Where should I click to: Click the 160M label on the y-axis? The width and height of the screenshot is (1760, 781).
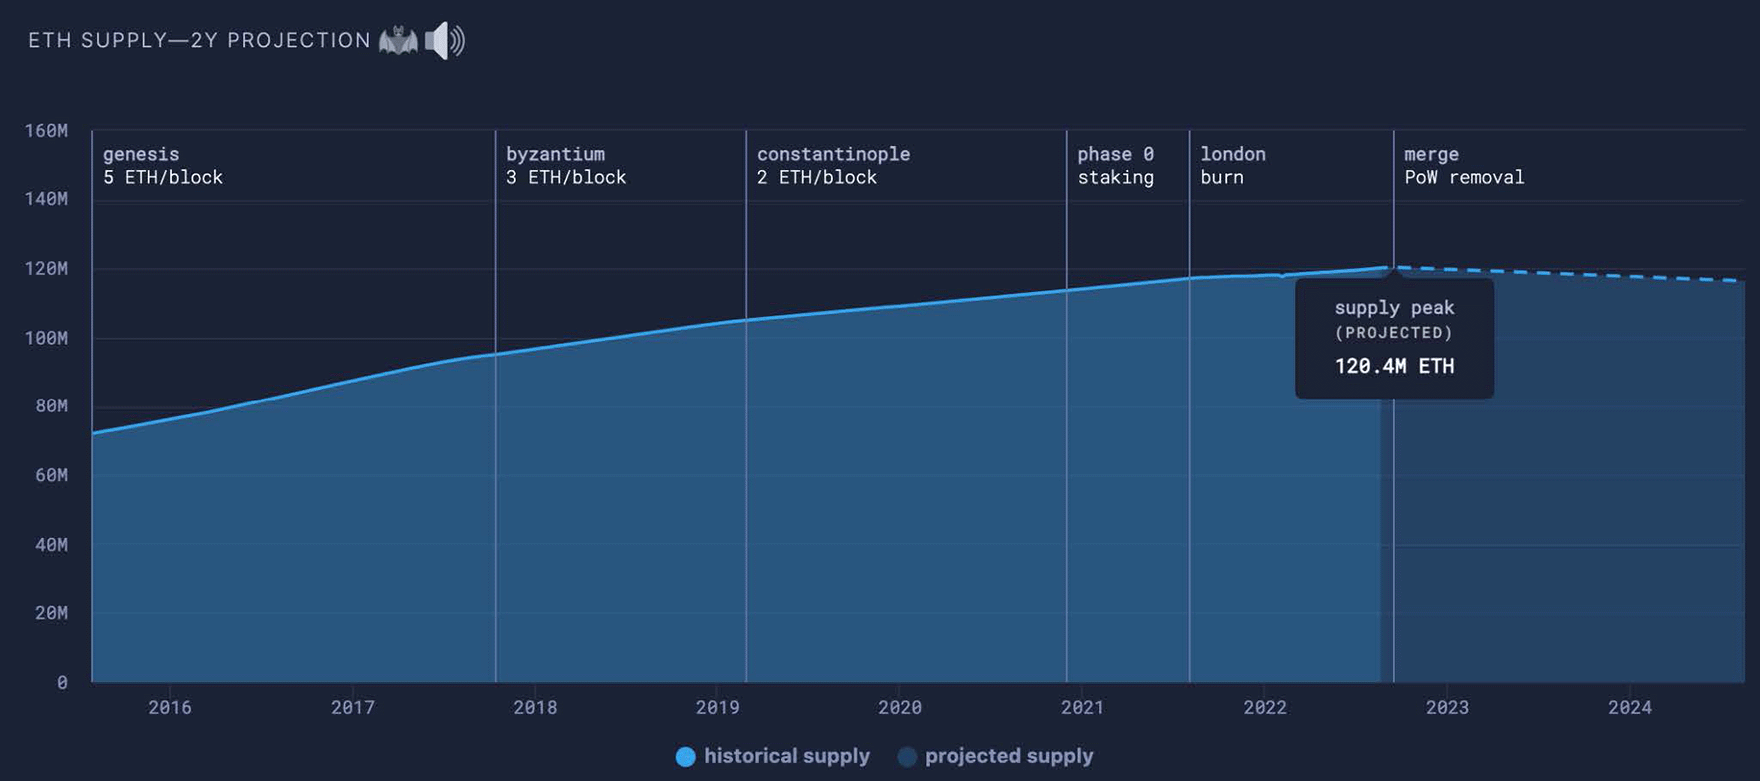point(47,131)
